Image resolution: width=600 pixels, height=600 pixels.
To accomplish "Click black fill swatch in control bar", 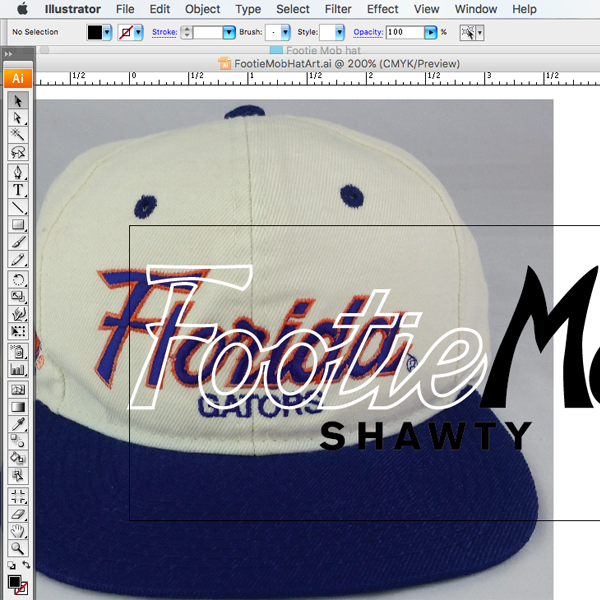I will click(x=95, y=32).
